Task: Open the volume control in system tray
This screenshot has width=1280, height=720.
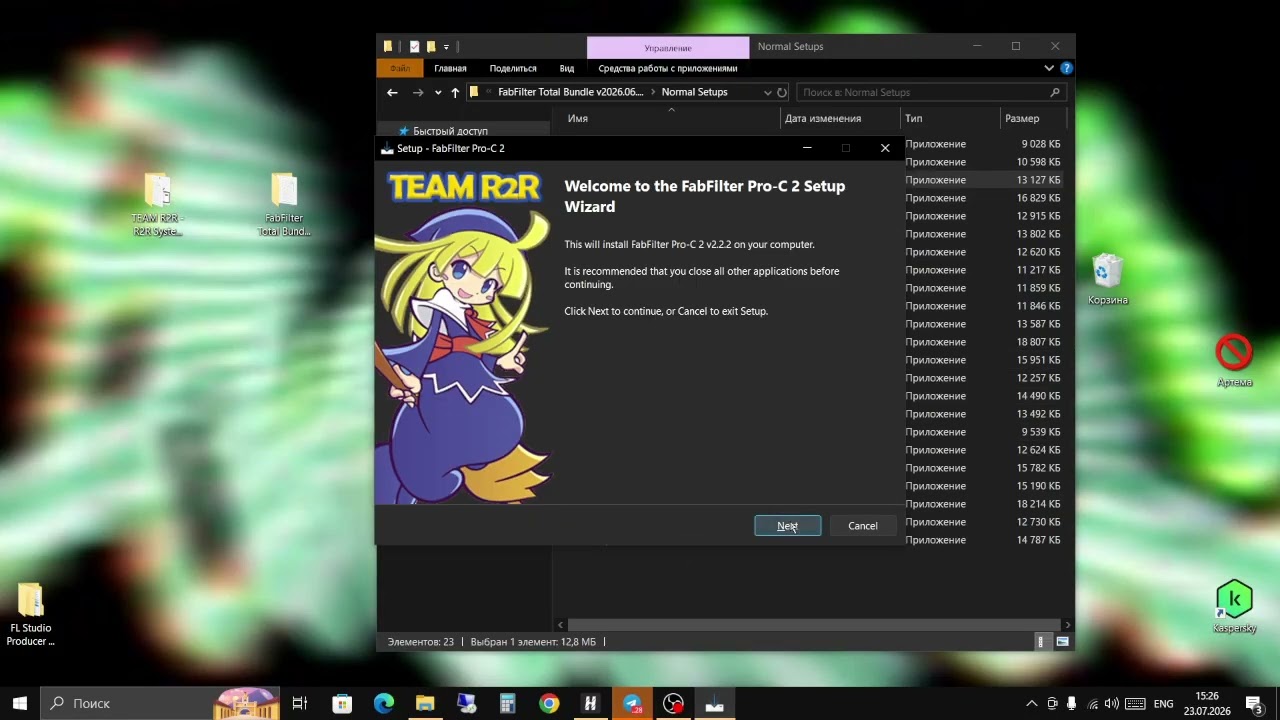Action: click(x=1112, y=703)
